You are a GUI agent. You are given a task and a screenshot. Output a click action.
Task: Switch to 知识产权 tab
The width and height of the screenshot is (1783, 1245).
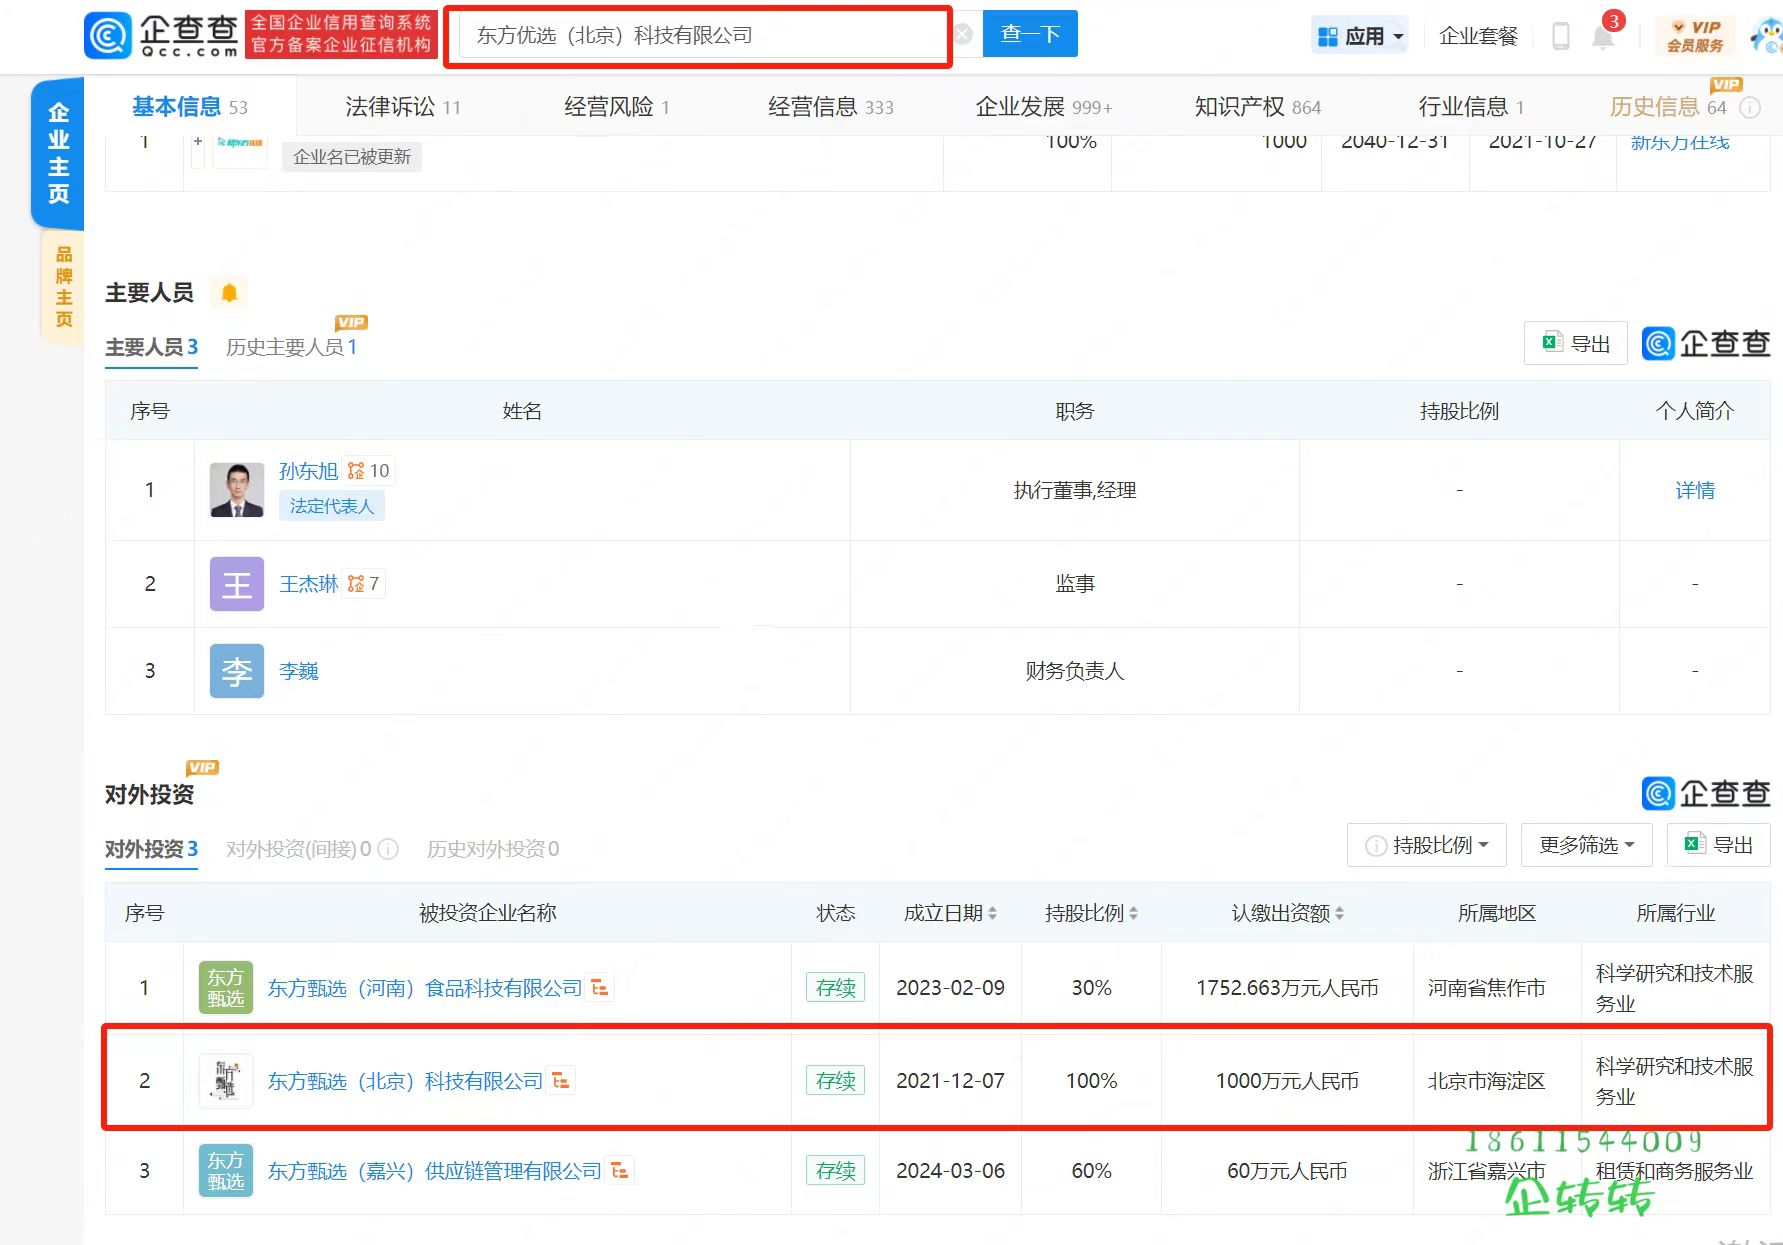point(1257,107)
